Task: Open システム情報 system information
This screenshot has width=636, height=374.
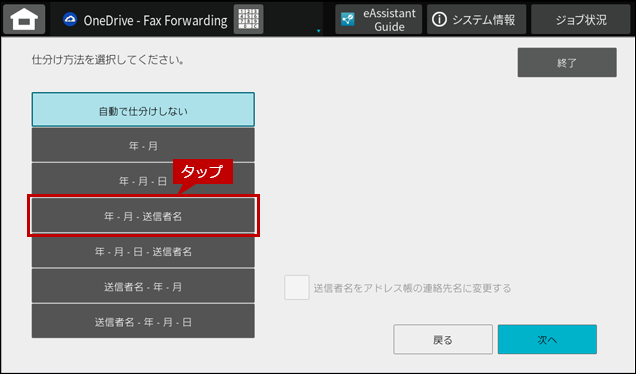Action: 476,19
